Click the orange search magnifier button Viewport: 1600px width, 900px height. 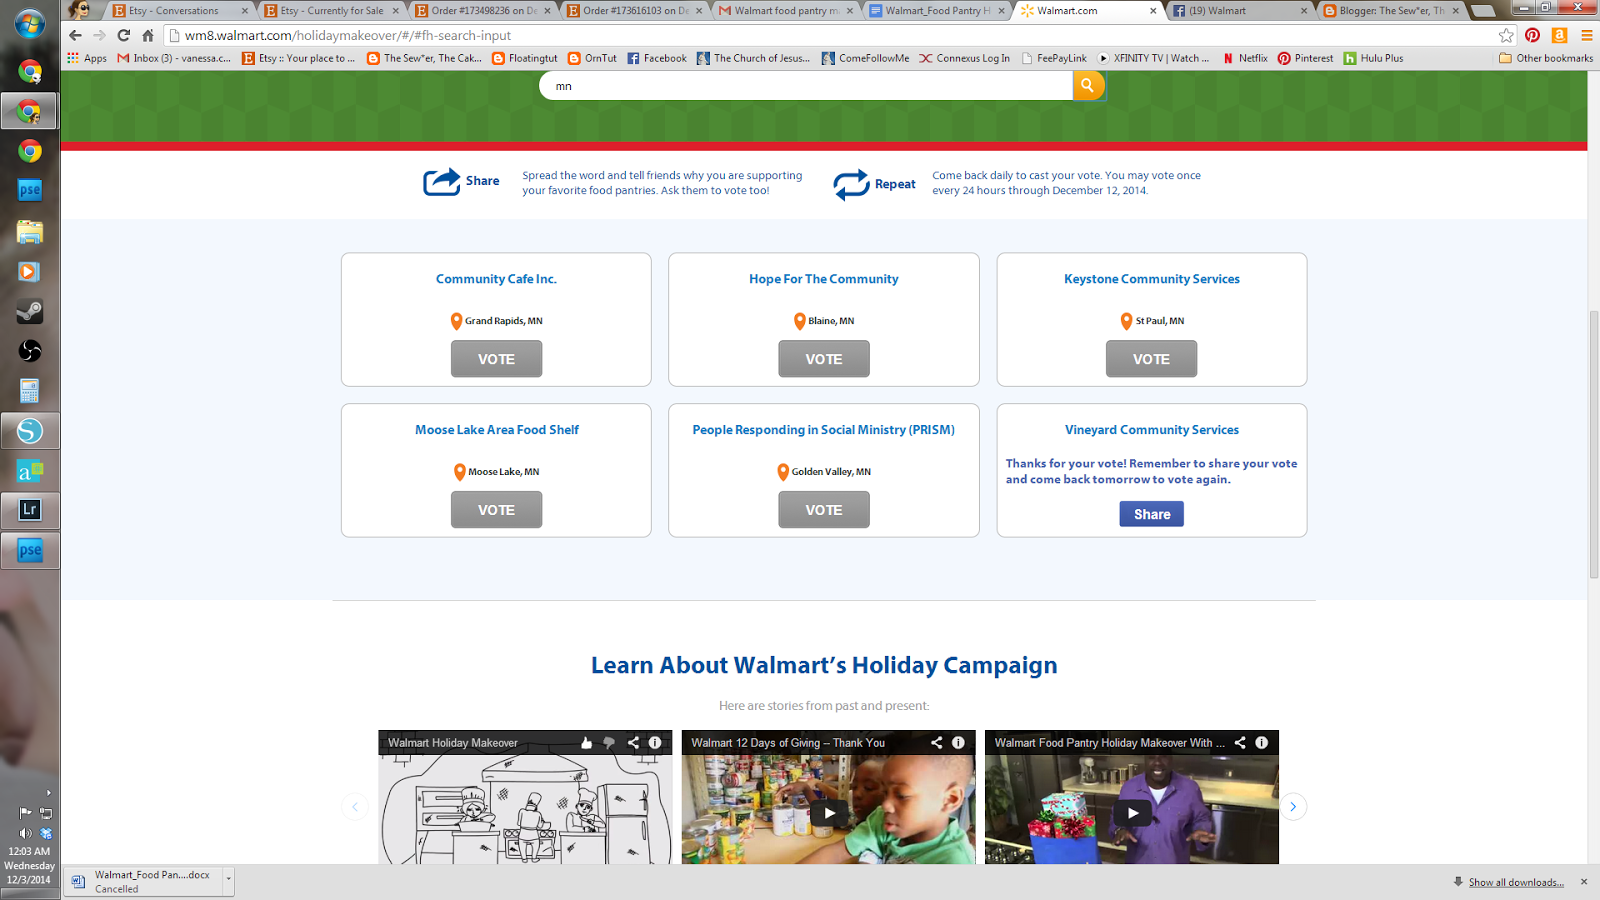point(1088,86)
